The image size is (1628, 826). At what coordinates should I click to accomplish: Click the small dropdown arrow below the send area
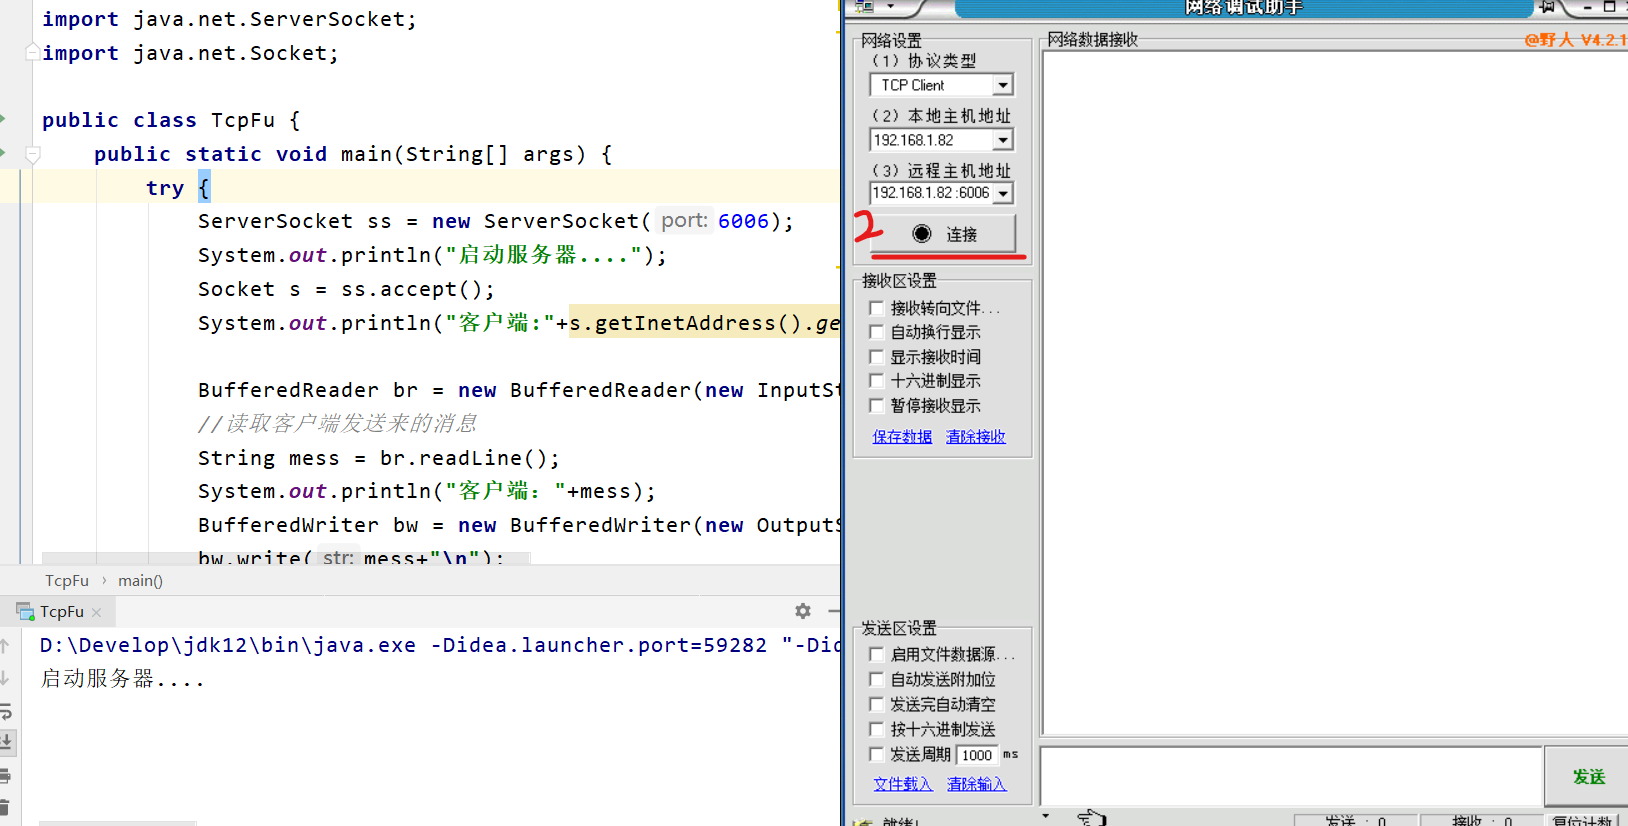1046,816
